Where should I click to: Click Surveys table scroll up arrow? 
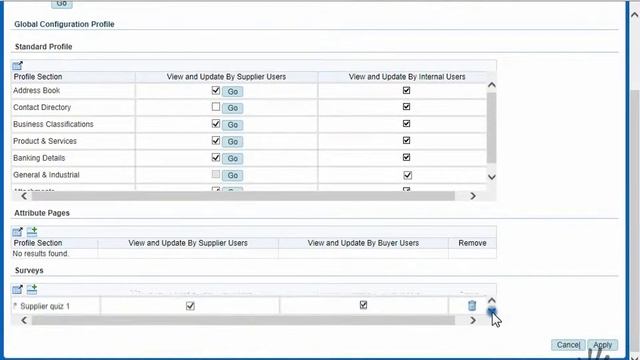point(492,301)
